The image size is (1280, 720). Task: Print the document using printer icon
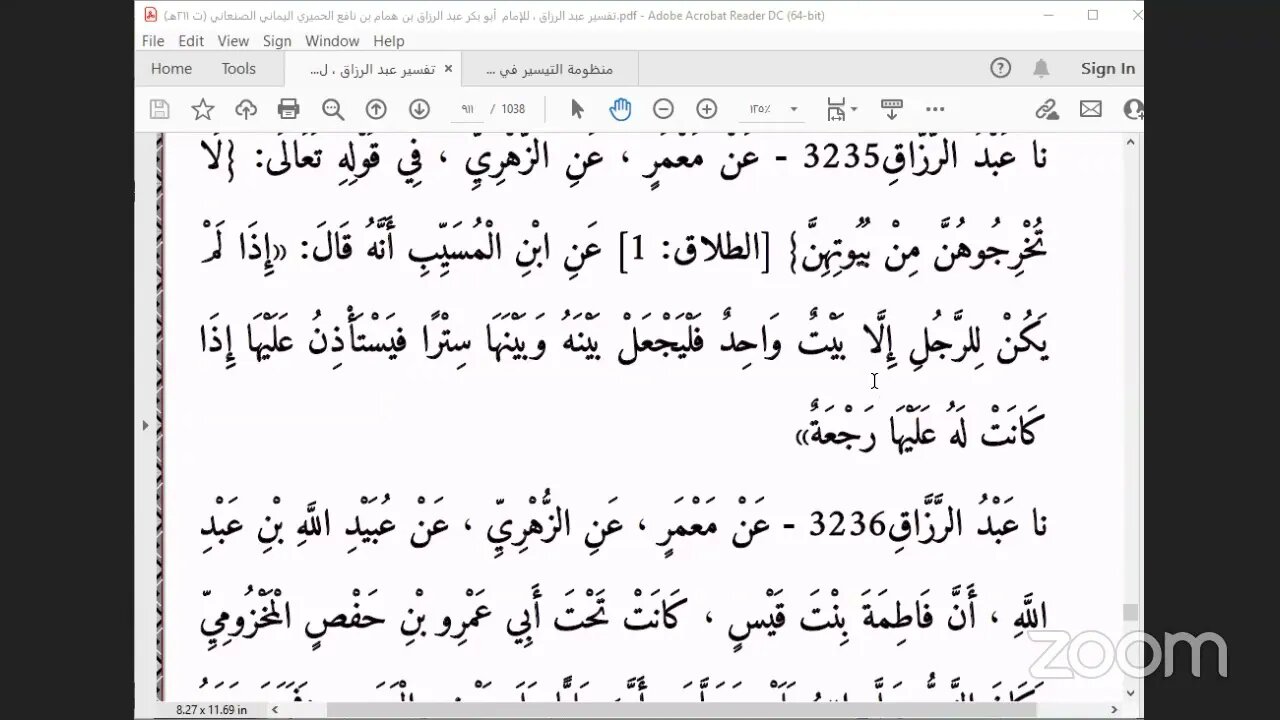coord(289,109)
